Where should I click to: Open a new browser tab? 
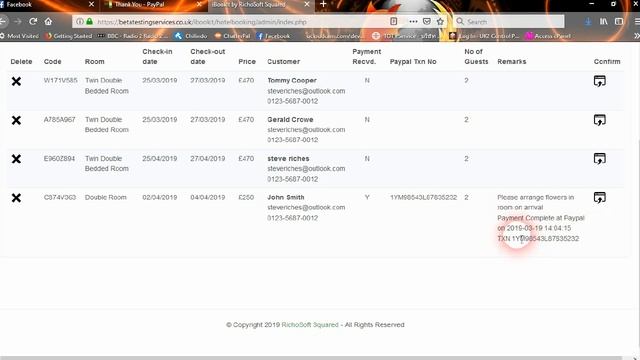coord(323,4)
